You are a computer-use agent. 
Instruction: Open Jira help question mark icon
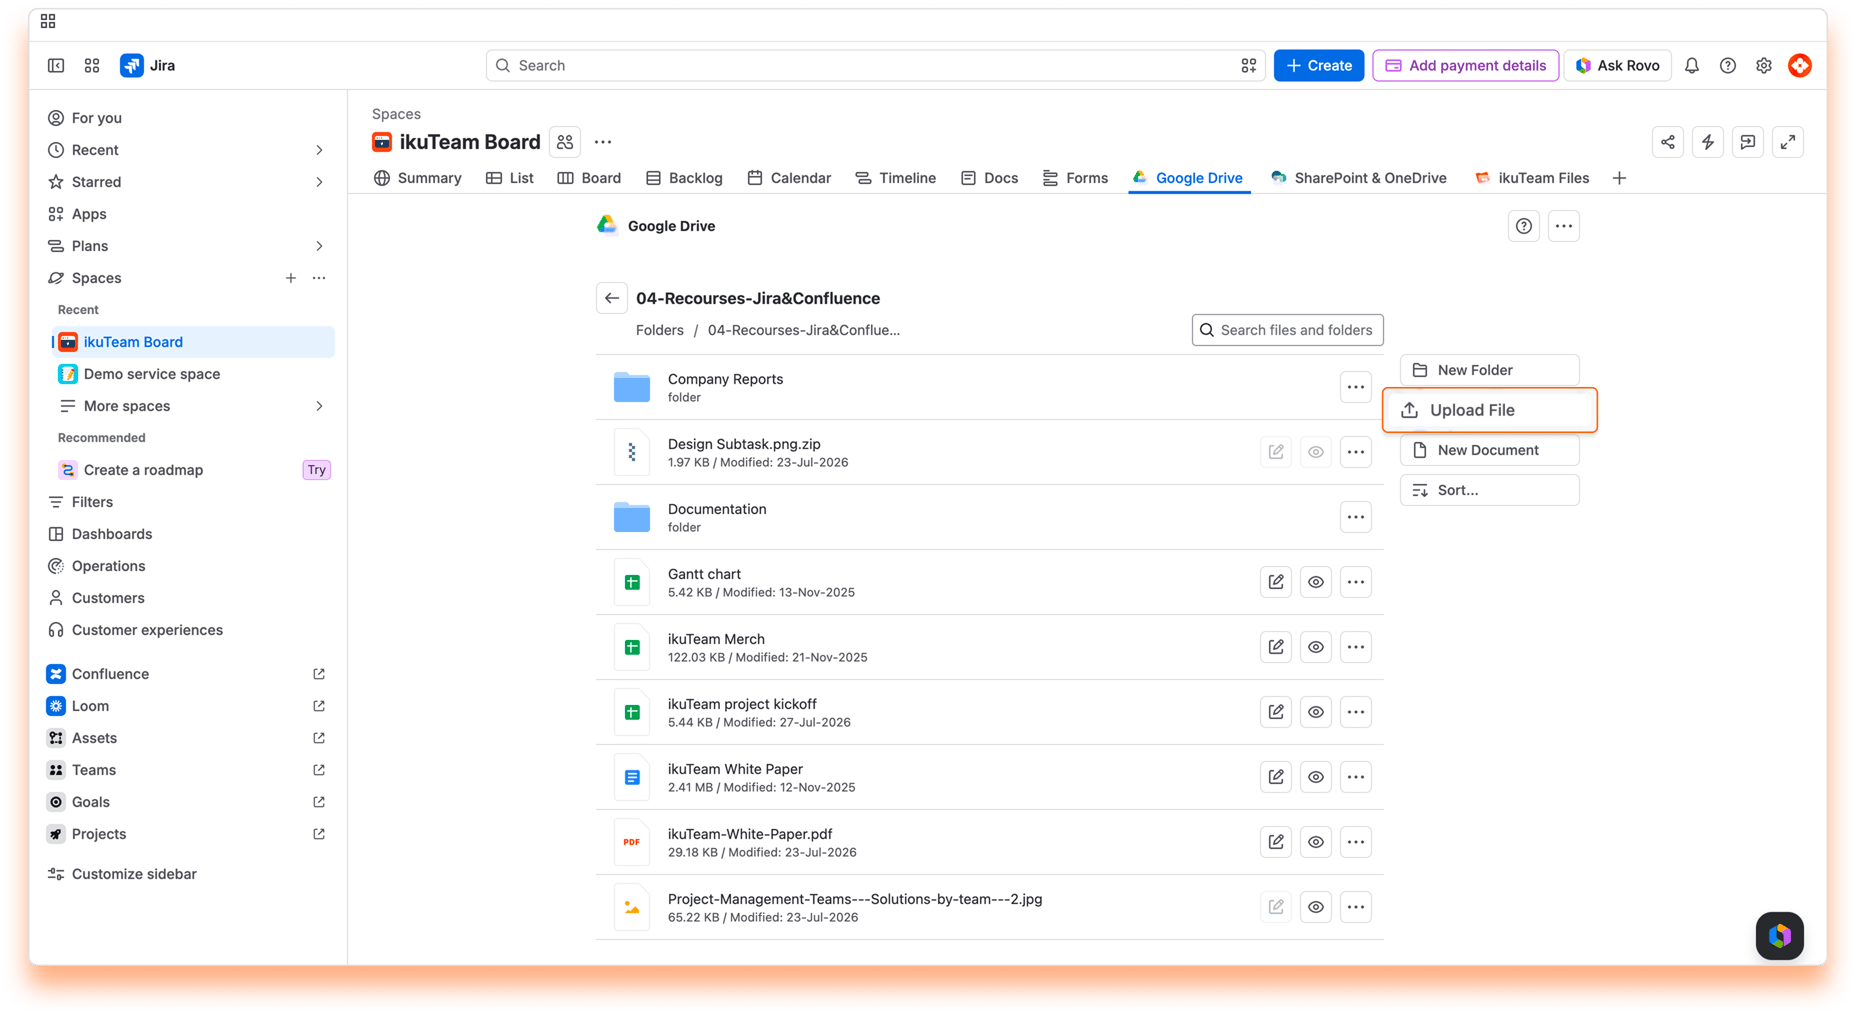[1728, 65]
